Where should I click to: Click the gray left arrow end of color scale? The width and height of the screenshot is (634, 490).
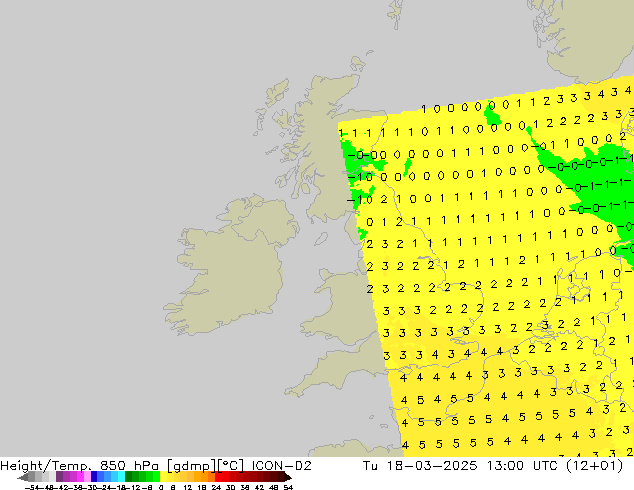[x=23, y=477]
